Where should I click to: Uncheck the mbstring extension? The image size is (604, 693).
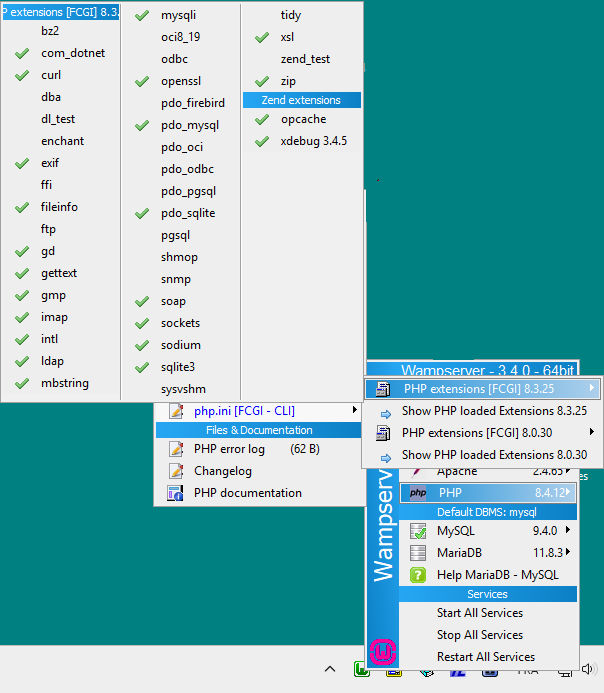(x=65, y=383)
